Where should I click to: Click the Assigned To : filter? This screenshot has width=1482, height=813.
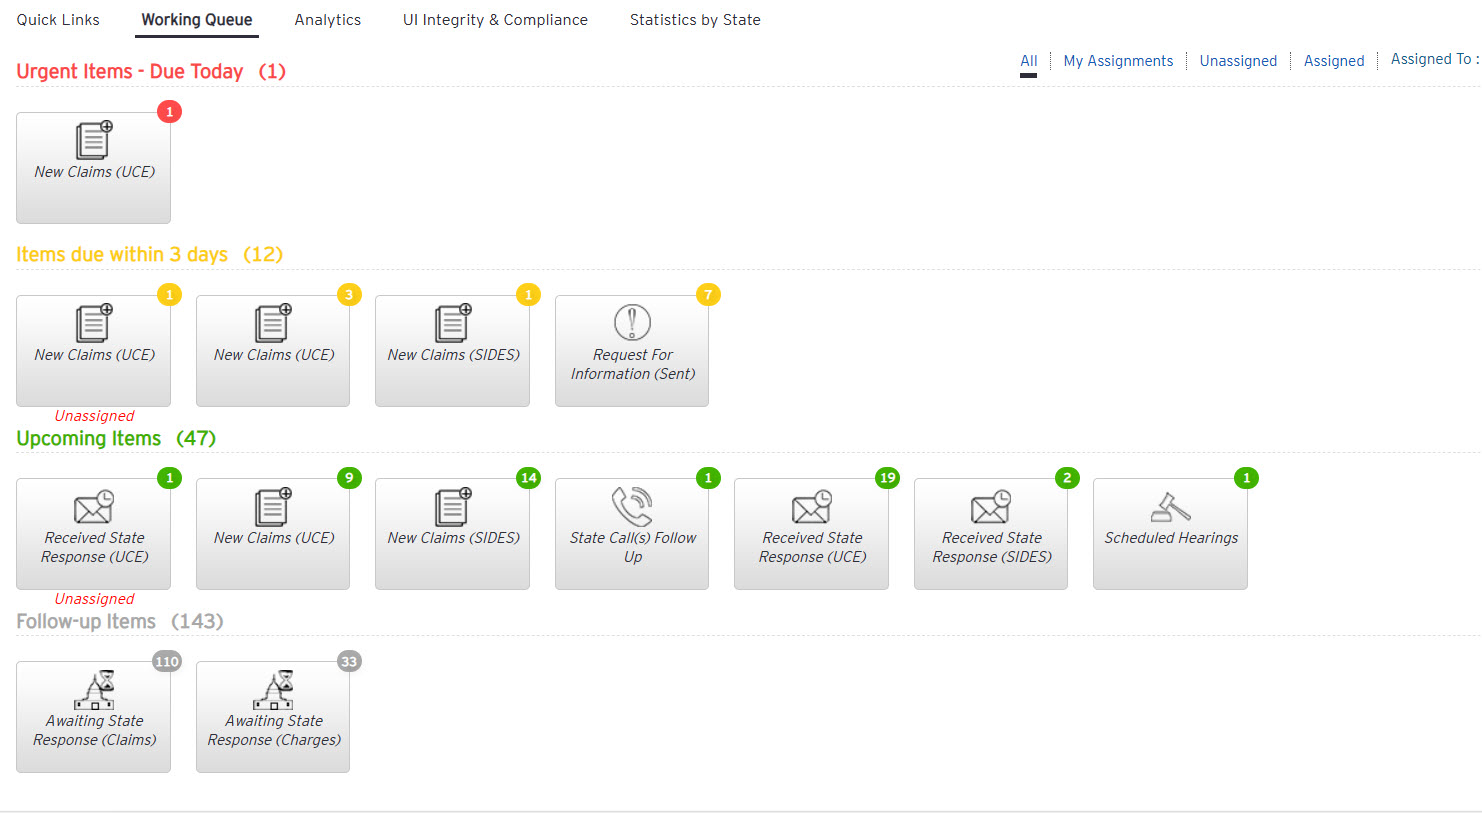(1435, 59)
